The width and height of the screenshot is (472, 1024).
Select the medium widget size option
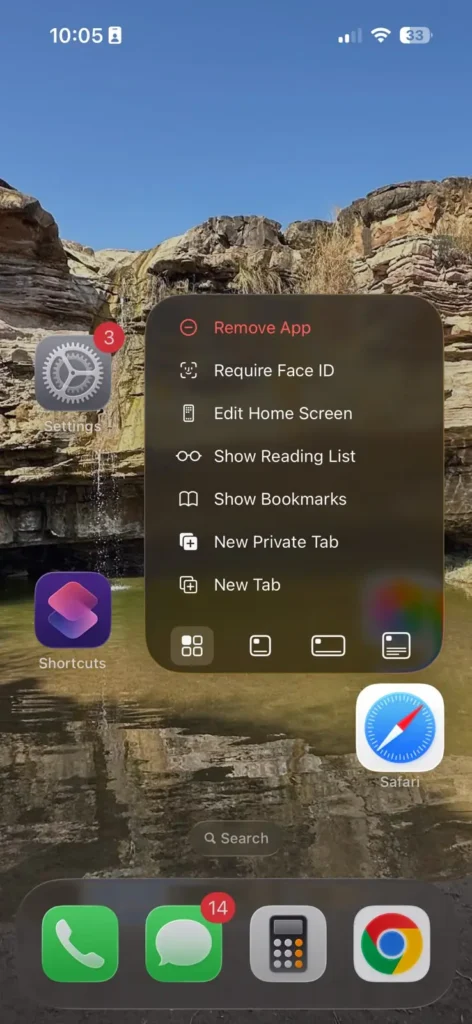pyautogui.click(x=328, y=646)
